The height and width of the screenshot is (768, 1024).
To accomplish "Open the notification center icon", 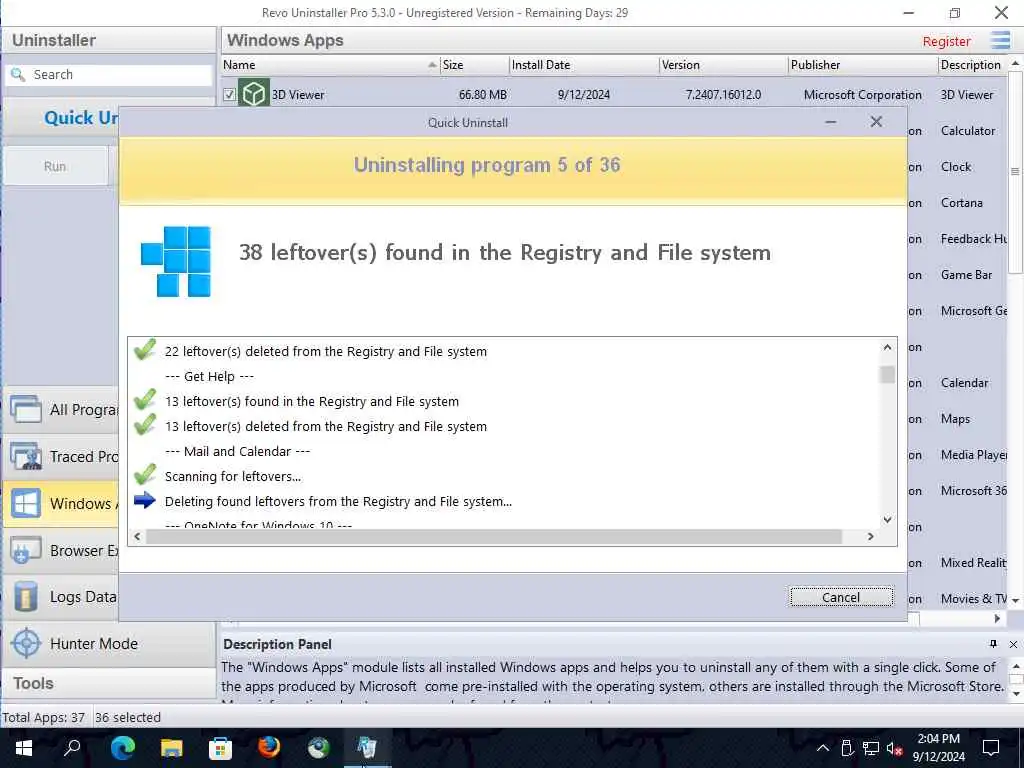I will click(991, 748).
